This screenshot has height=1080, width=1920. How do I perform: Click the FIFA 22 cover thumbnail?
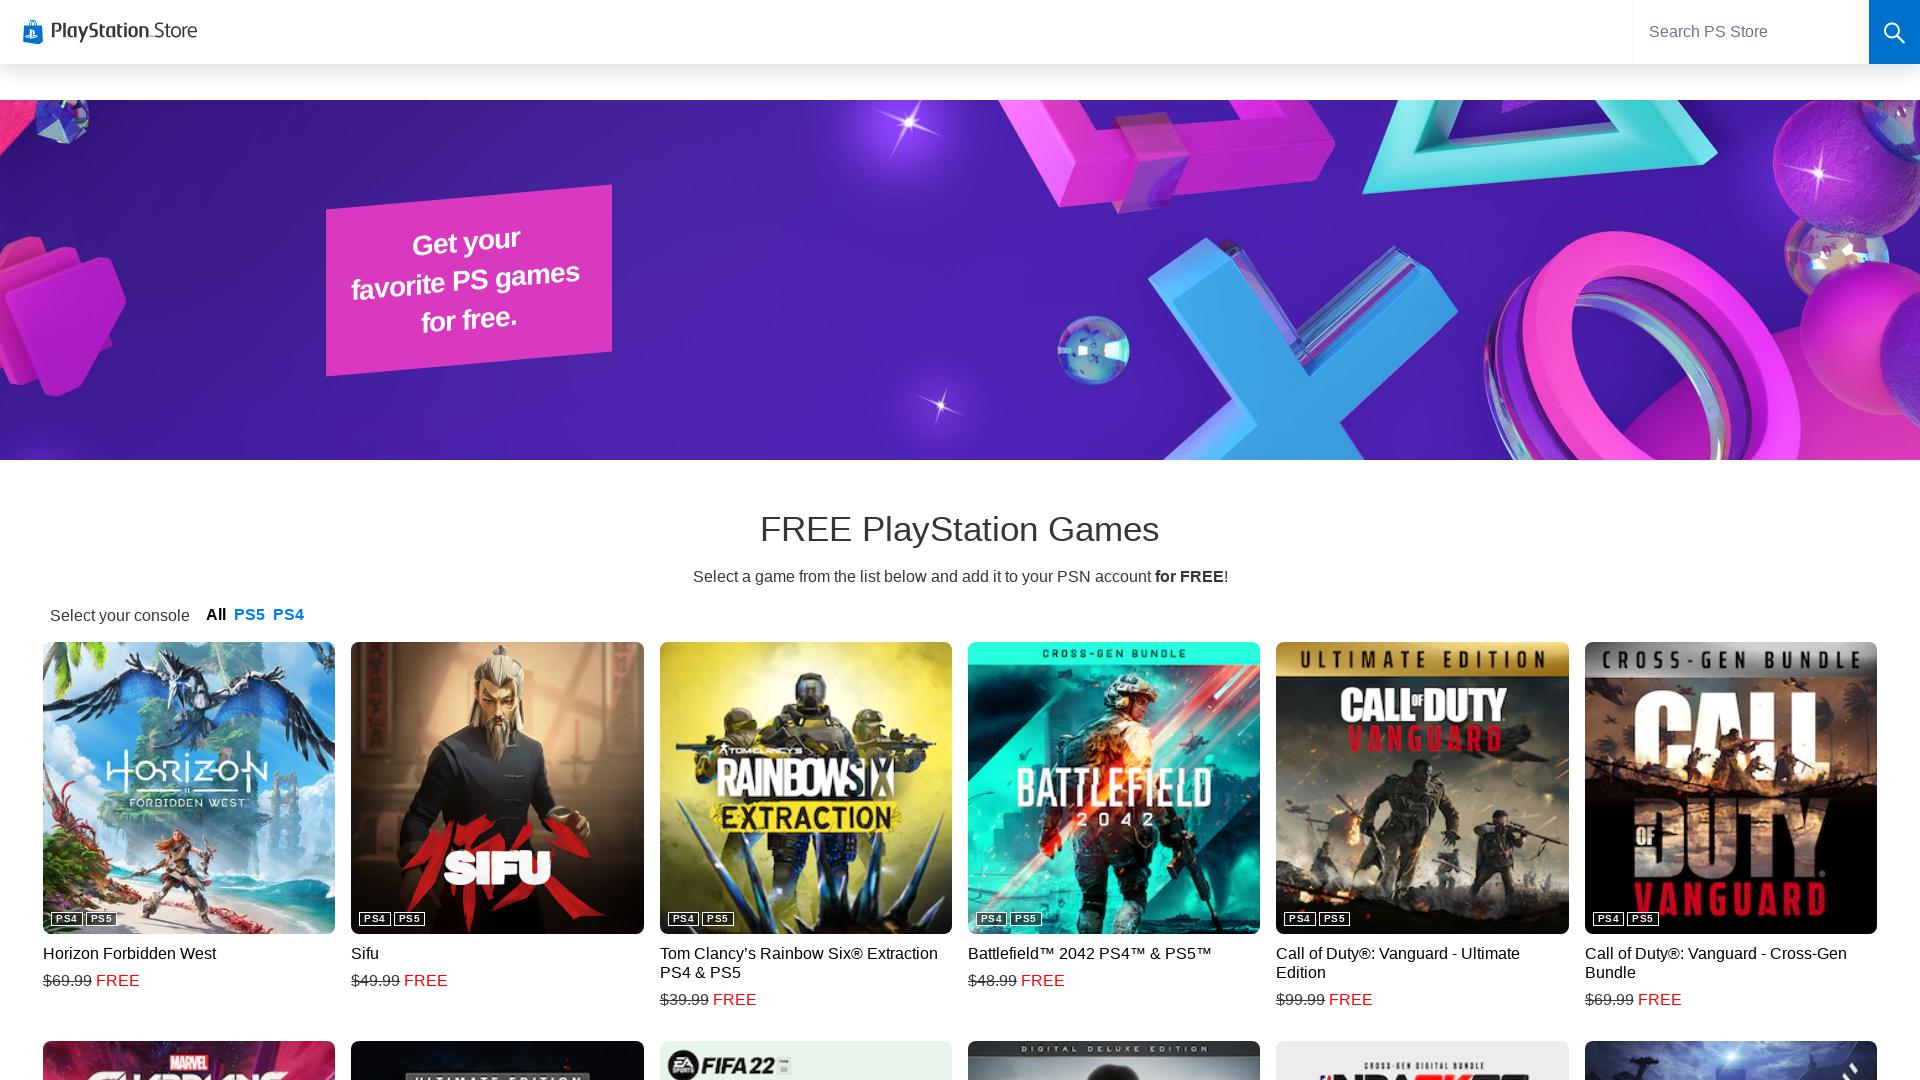[x=806, y=1060]
